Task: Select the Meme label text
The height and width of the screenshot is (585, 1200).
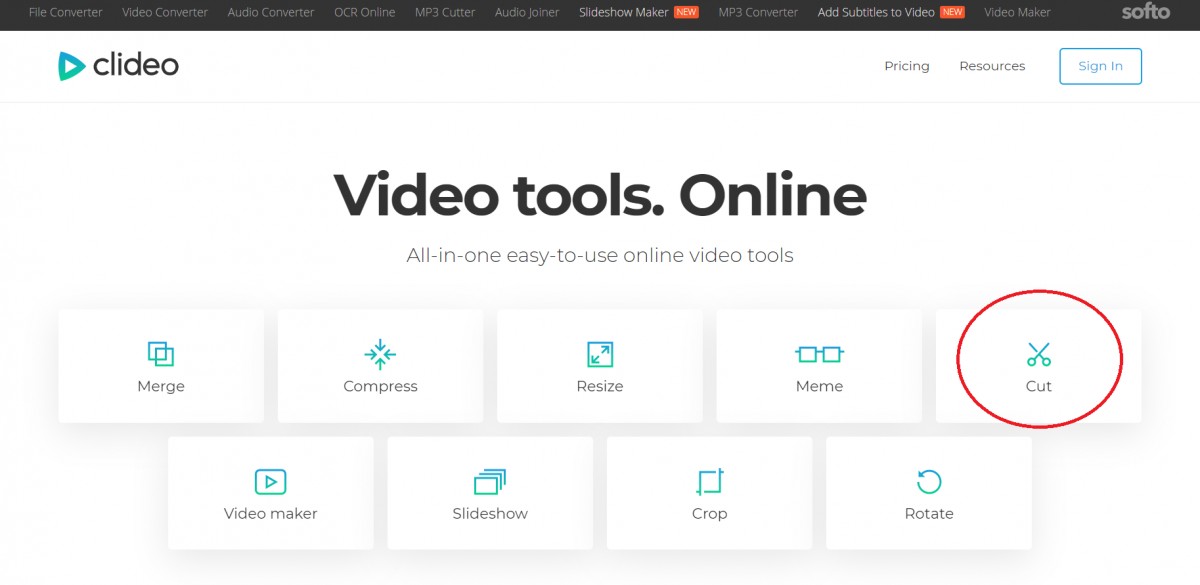Action: tap(819, 386)
